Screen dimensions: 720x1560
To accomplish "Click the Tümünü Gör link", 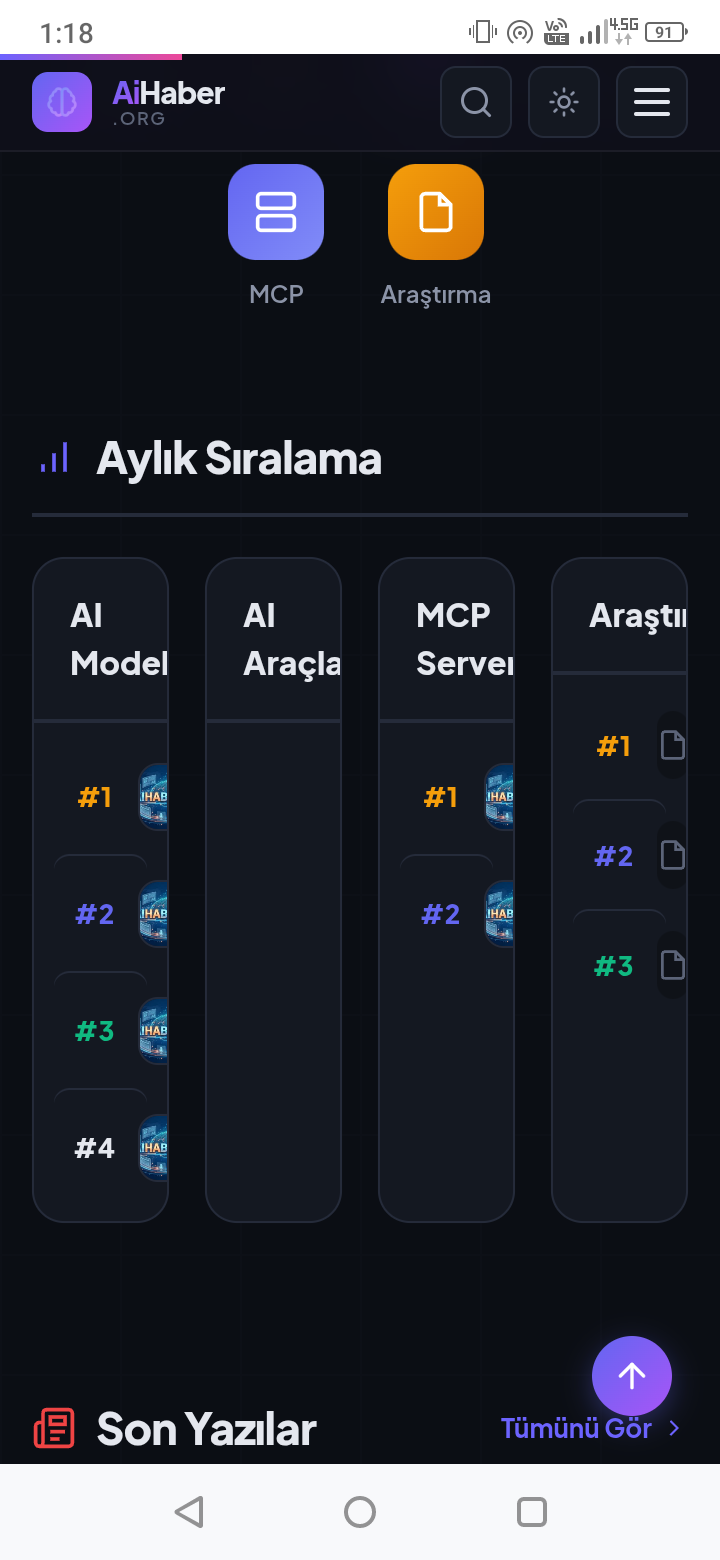I will pos(576,1428).
